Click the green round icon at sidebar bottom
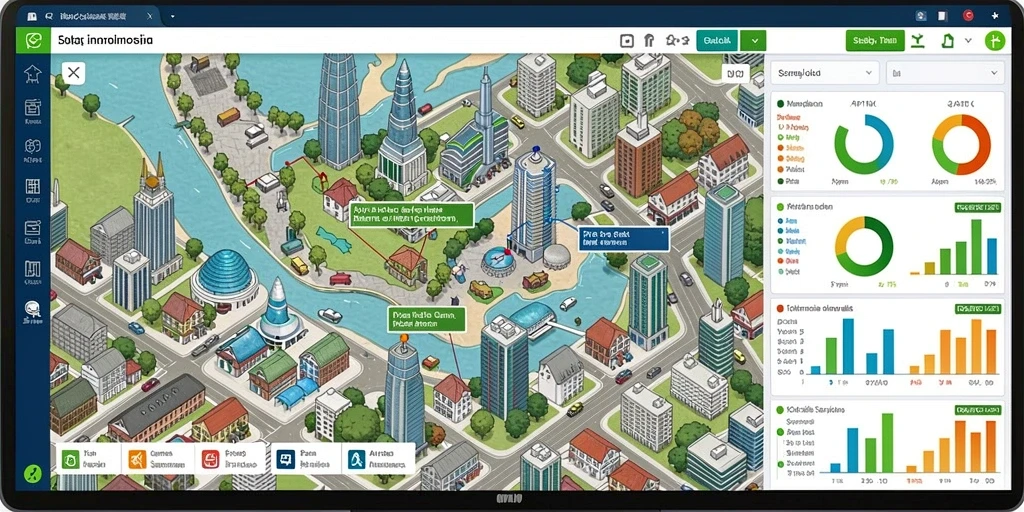1024x512 pixels. pos(33,473)
